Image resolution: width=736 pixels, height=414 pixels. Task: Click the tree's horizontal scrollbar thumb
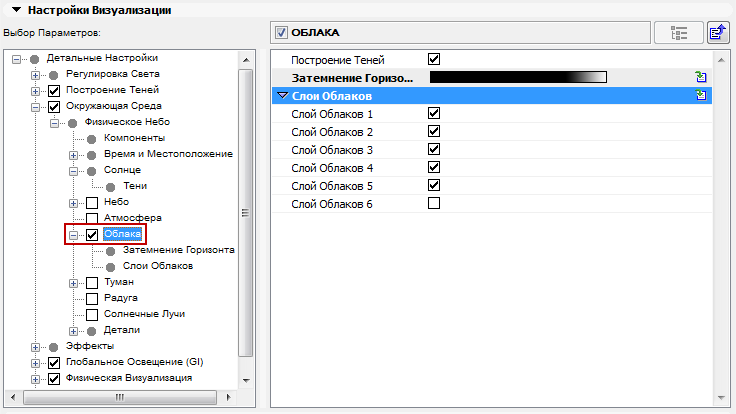(x=118, y=397)
